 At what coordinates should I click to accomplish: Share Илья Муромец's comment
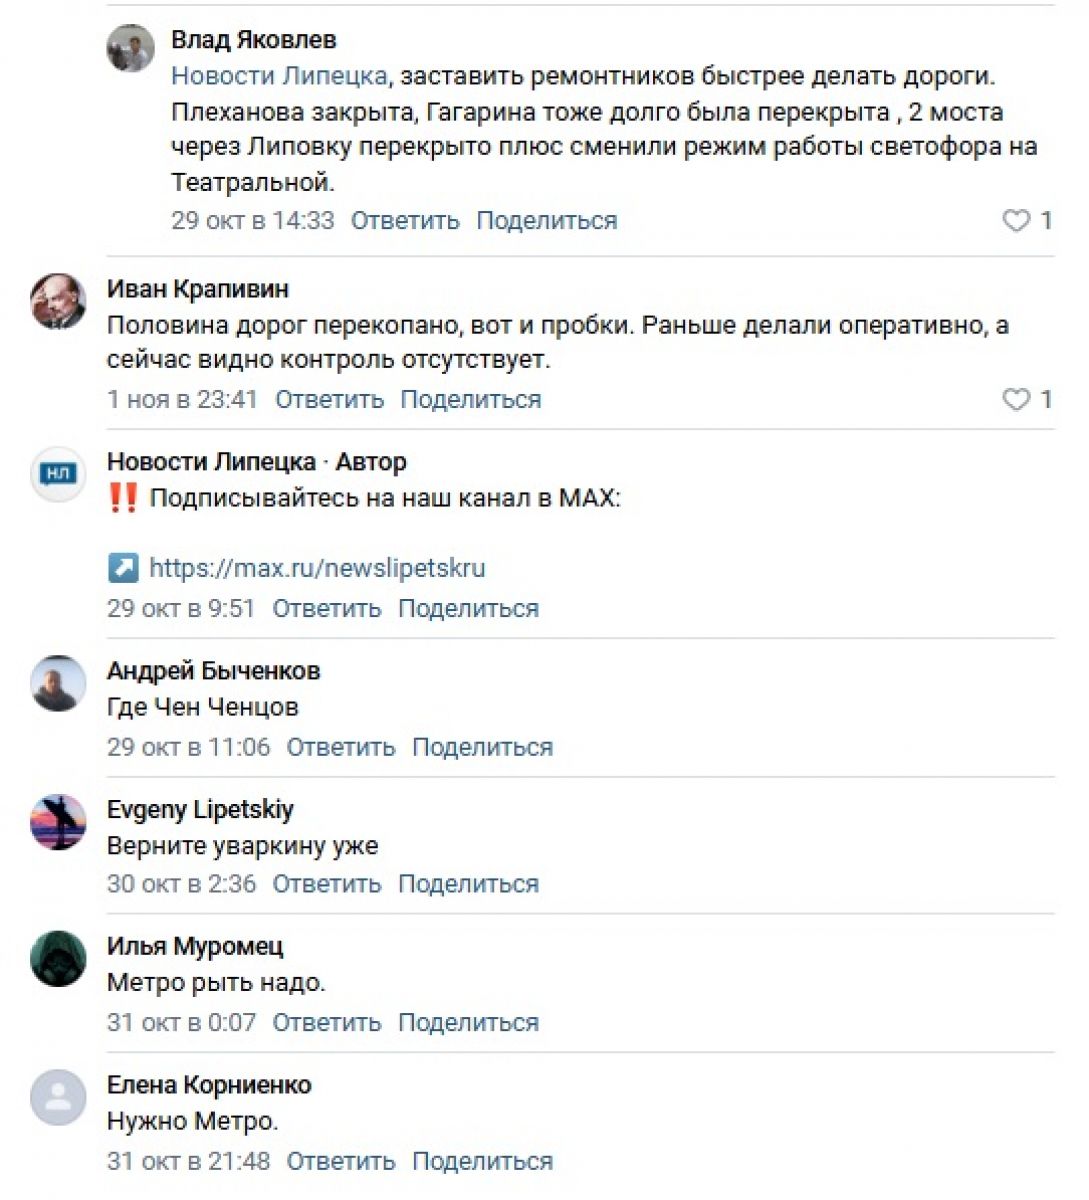coord(468,1023)
